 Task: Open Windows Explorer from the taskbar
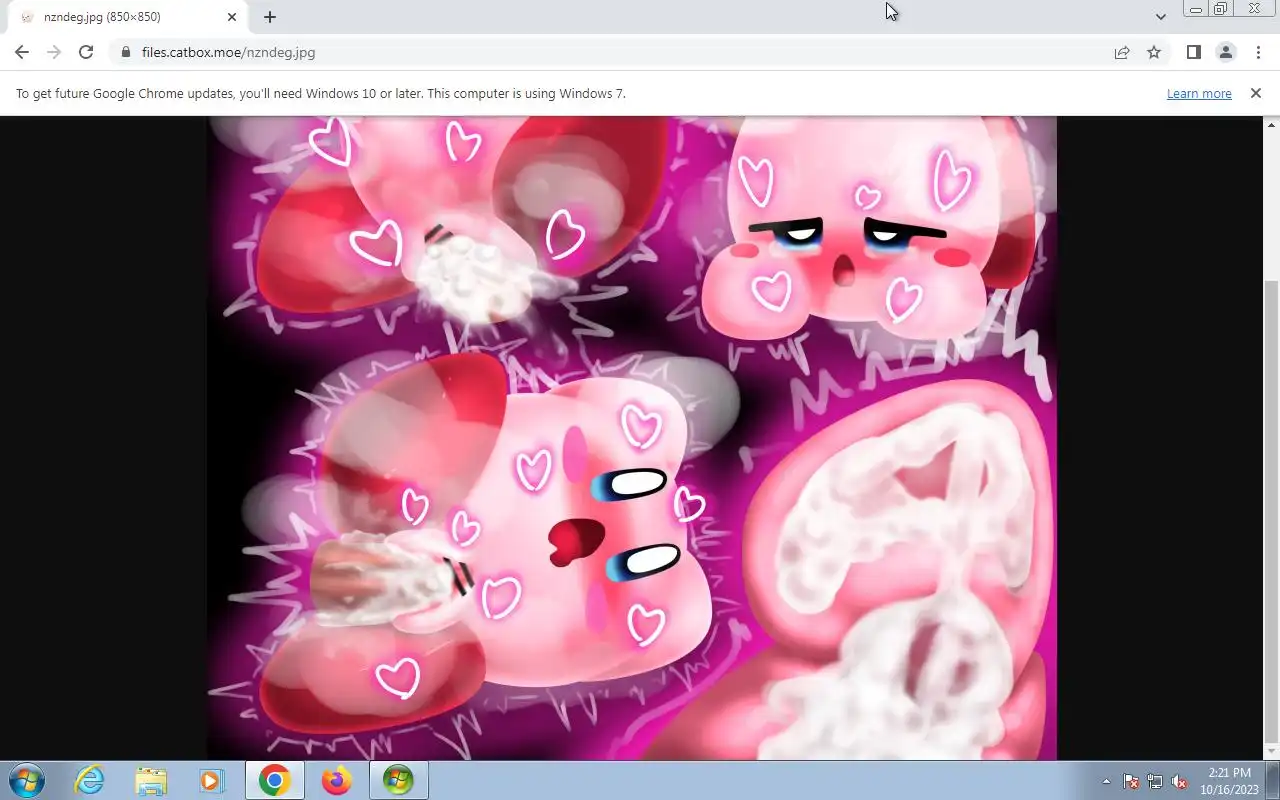click(151, 780)
